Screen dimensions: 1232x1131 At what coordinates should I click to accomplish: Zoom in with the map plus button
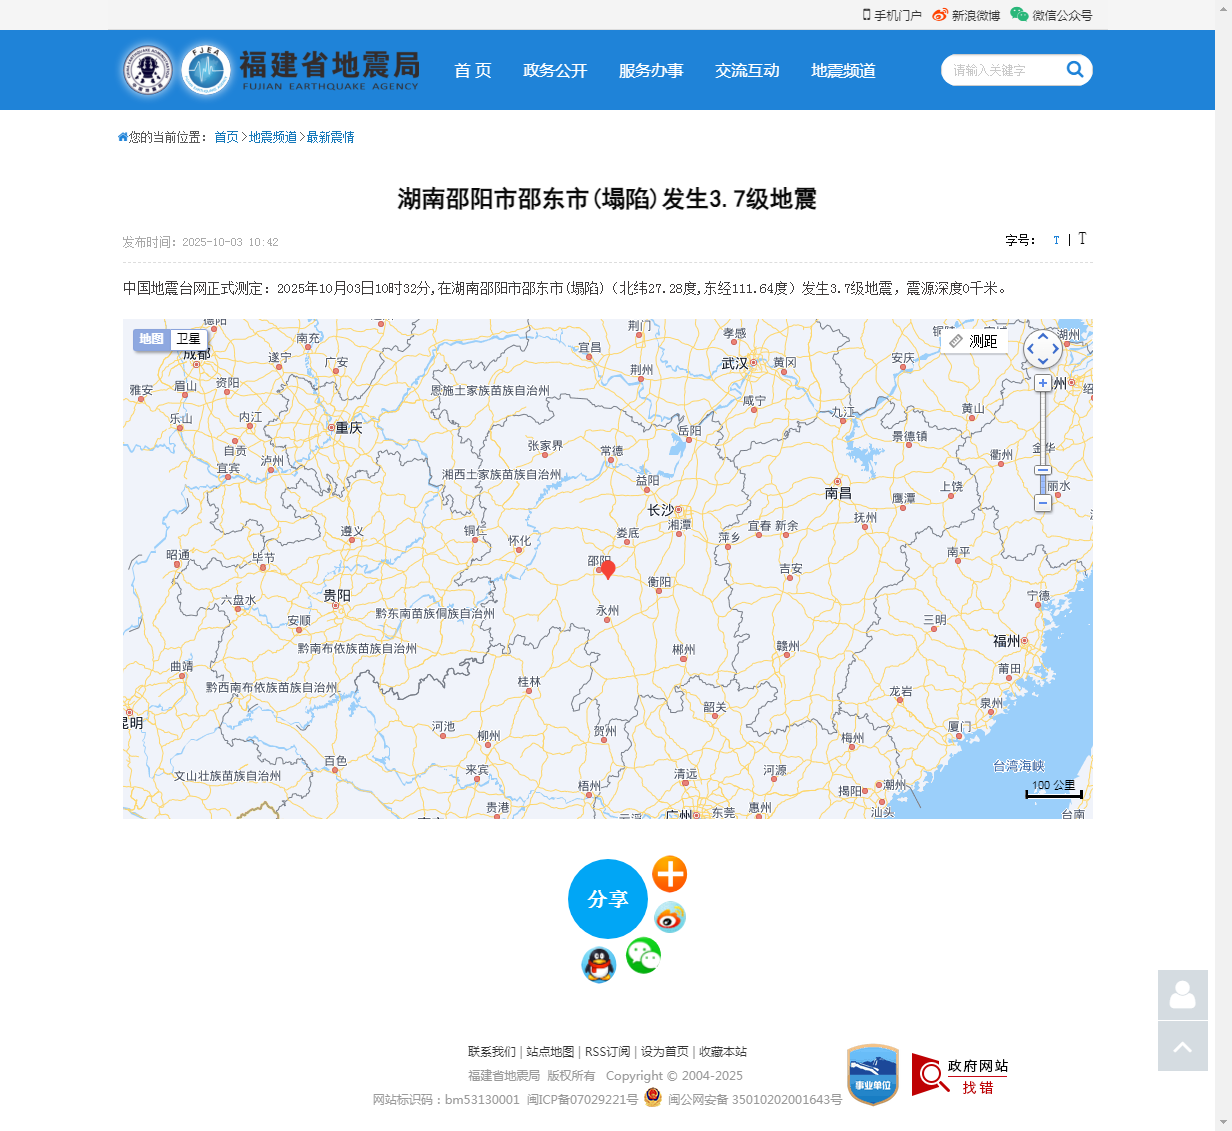(1043, 383)
